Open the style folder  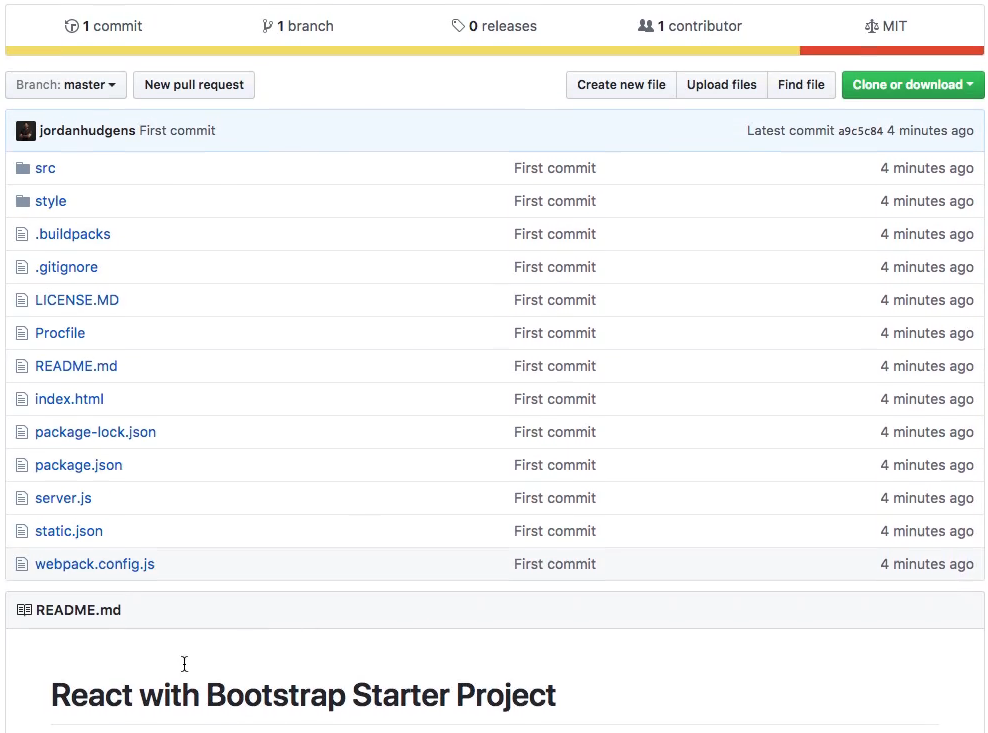(50, 200)
